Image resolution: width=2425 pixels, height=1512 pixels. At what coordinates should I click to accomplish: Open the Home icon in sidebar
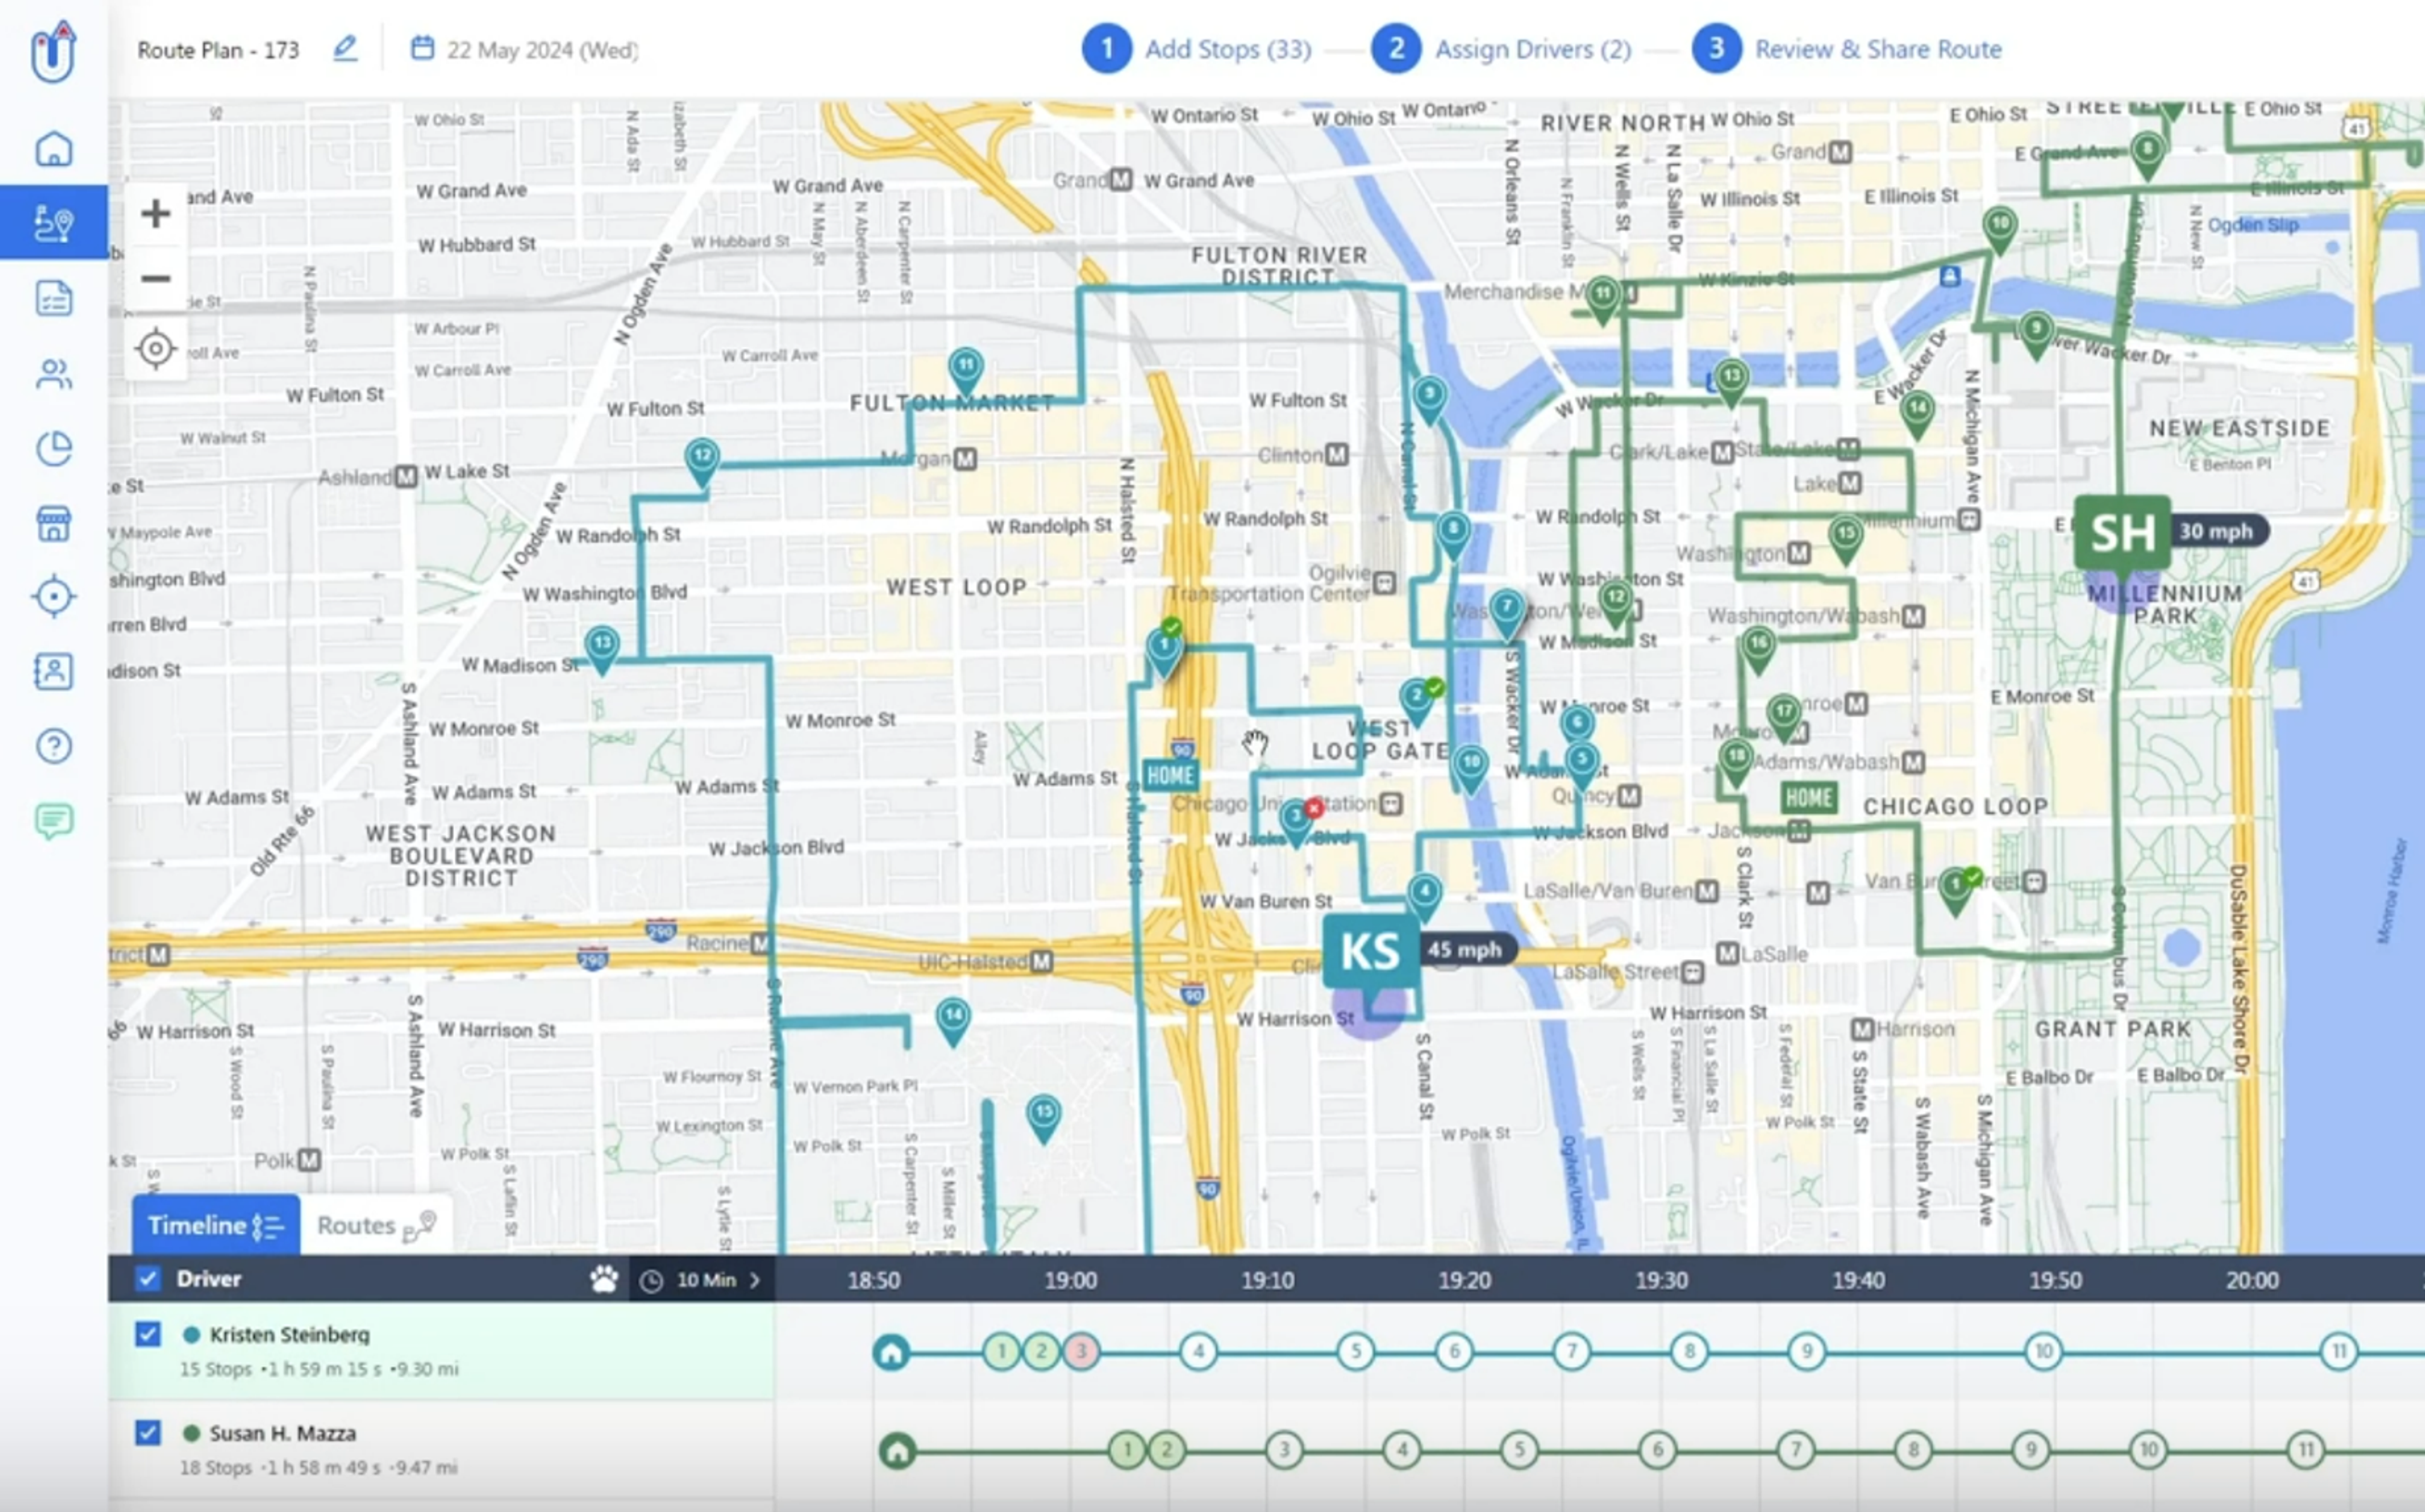[x=54, y=149]
